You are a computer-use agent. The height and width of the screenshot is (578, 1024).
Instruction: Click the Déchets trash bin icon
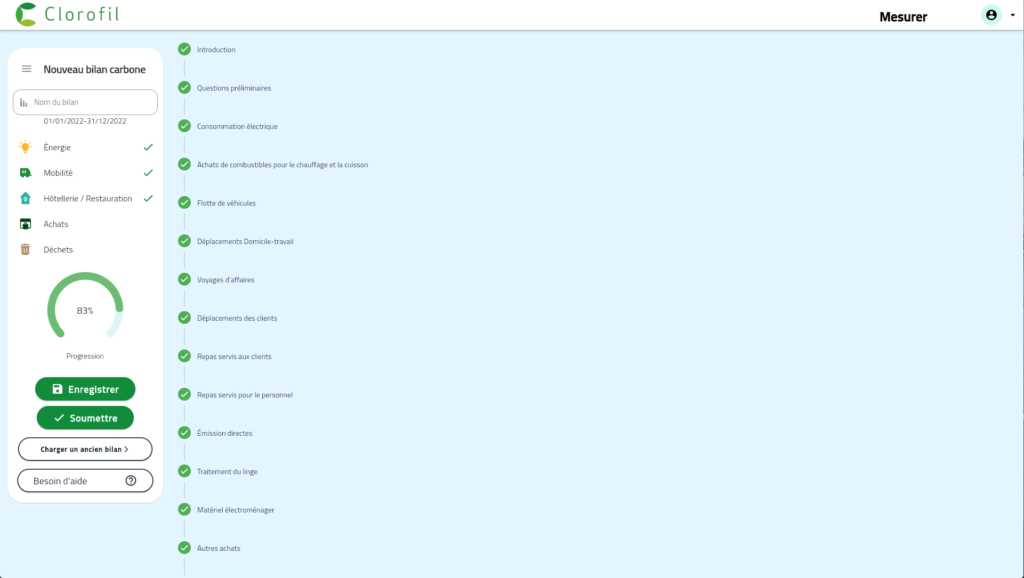pos(25,250)
